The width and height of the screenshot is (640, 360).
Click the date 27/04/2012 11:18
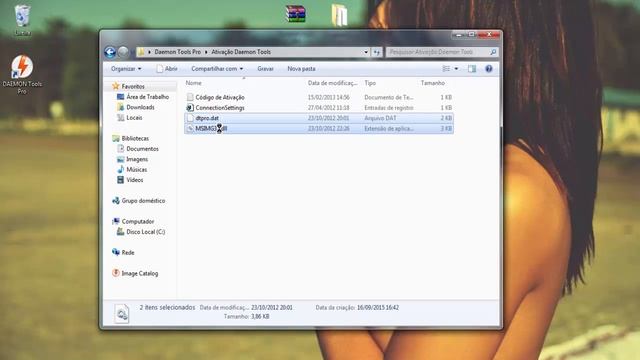coord(329,108)
